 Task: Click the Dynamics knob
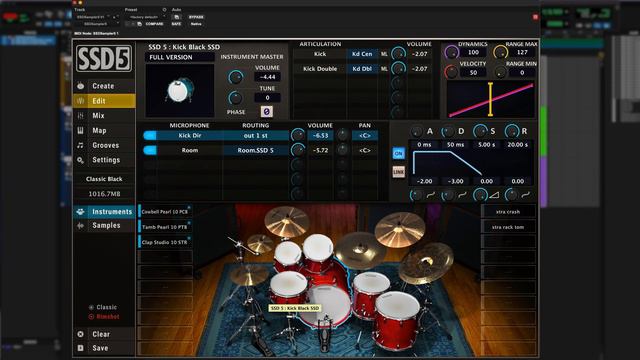click(x=451, y=52)
